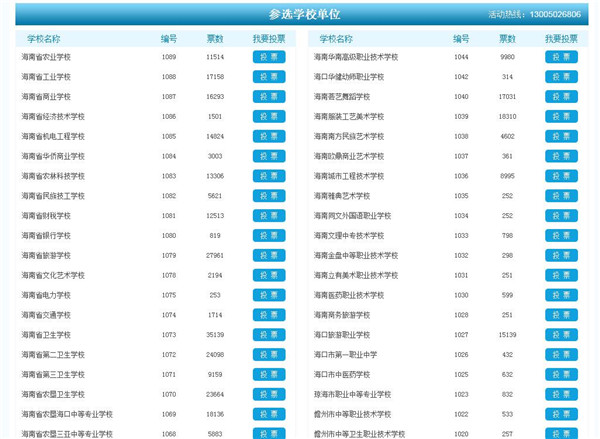Vote for 海口市第一职业中学 (No. 1026)
Viewport: 600px width, 439px height.
point(561,355)
